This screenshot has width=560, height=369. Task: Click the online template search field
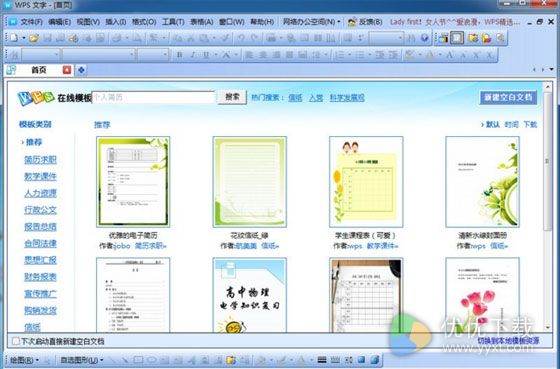tap(154, 97)
